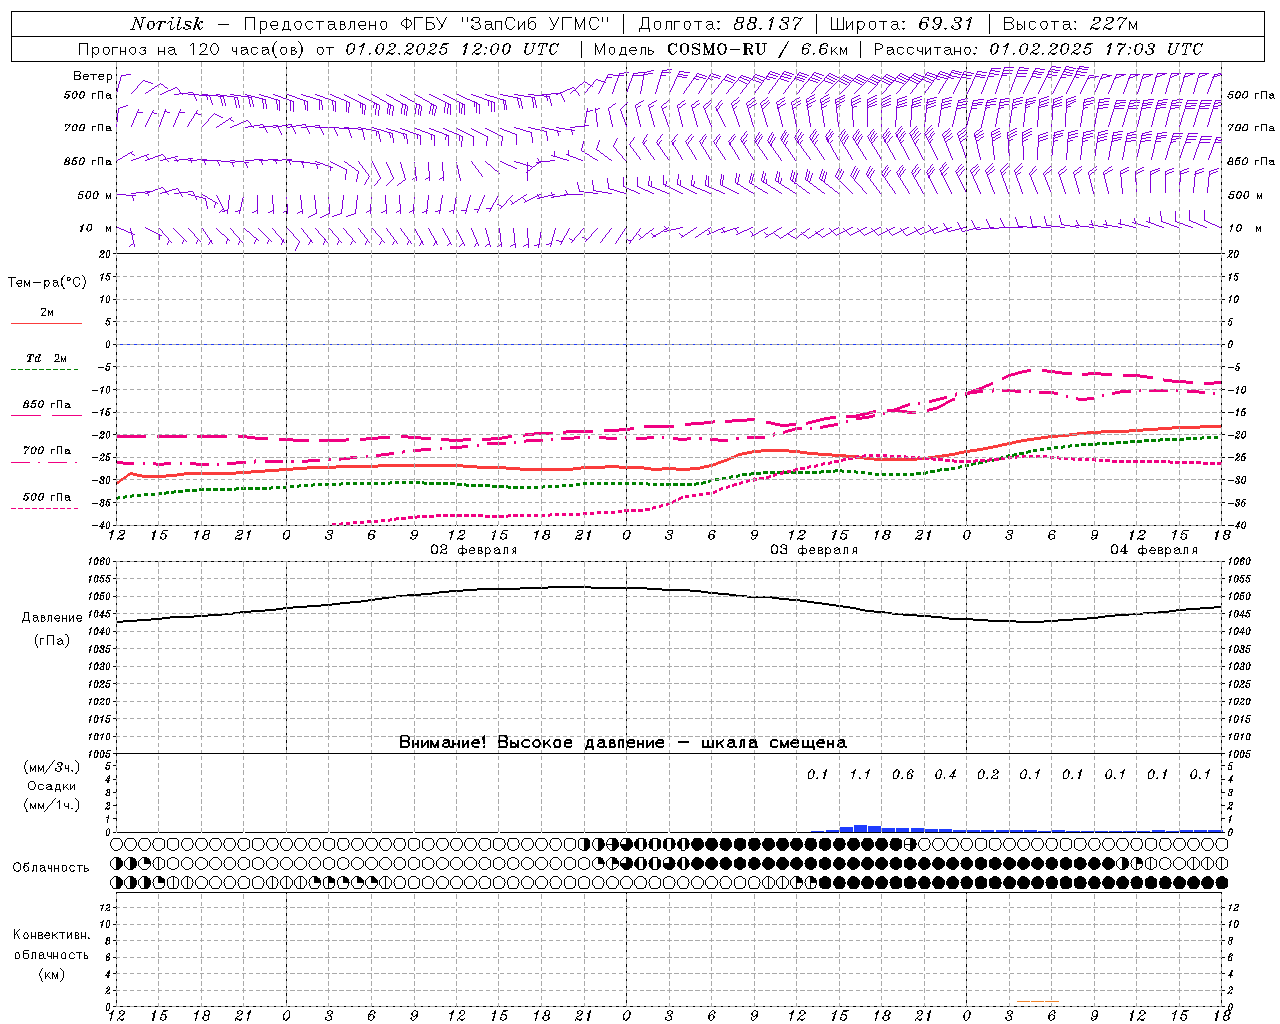Click the "Td 2м" dew point legend entry
The height and width of the screenshot is (1024, 1280).
pyautogui.click(x=46, y=358)
